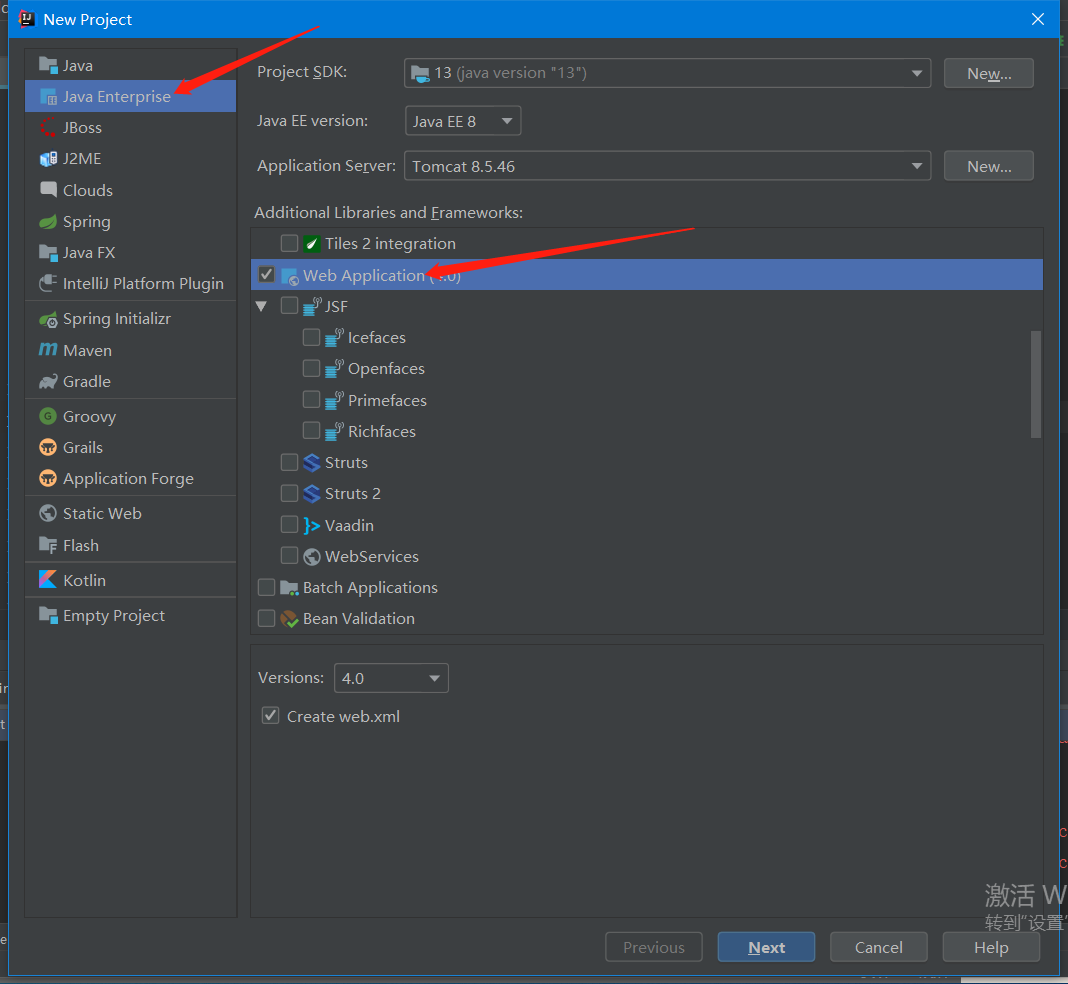This screenshot has height=984, width=1068.
Task: Click the Cancel button
Action: point(879,947)
